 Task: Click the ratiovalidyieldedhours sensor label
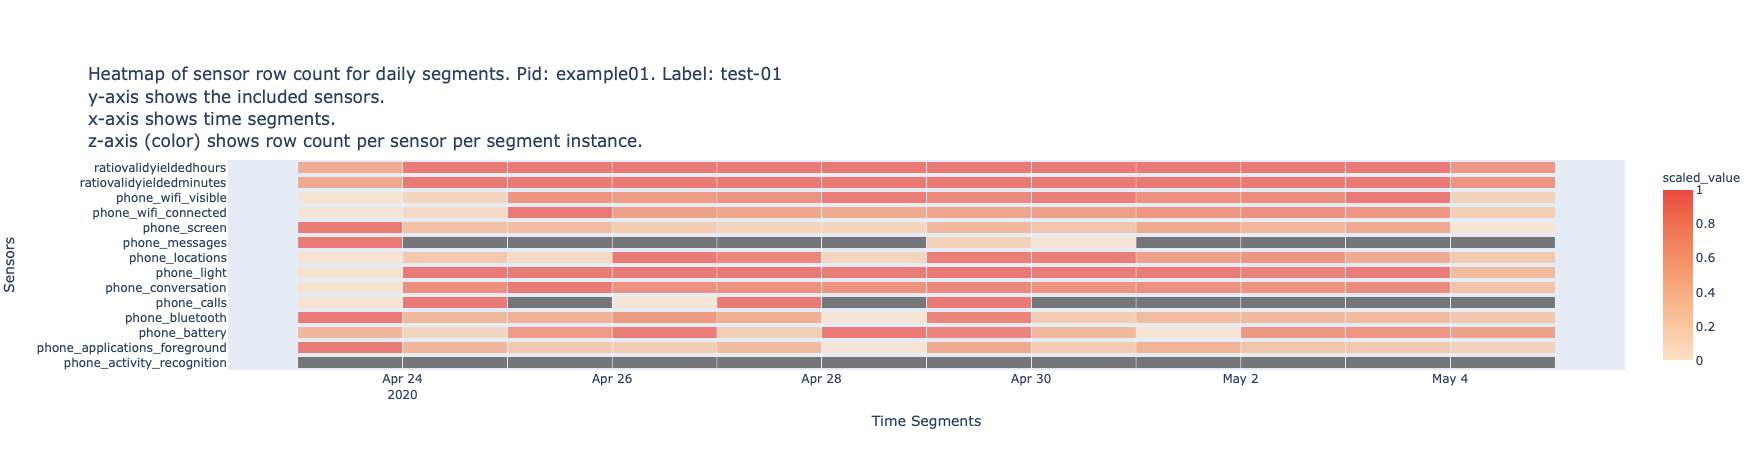[x=160, y=168]
